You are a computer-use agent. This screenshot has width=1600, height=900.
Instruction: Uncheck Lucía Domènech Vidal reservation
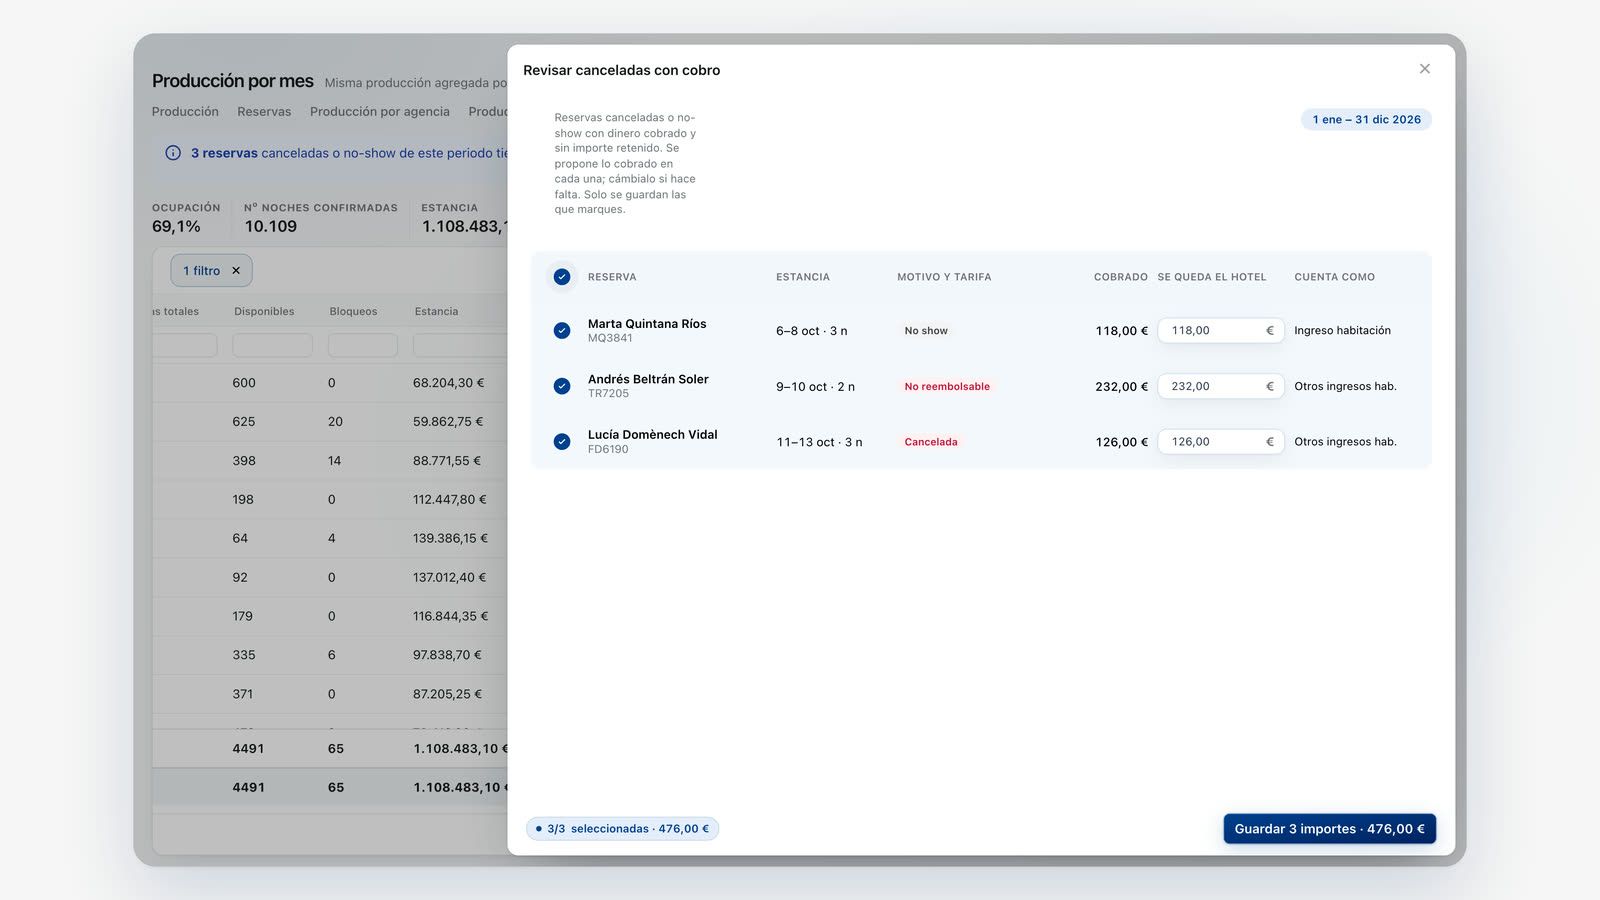click(x=562, y=442)
